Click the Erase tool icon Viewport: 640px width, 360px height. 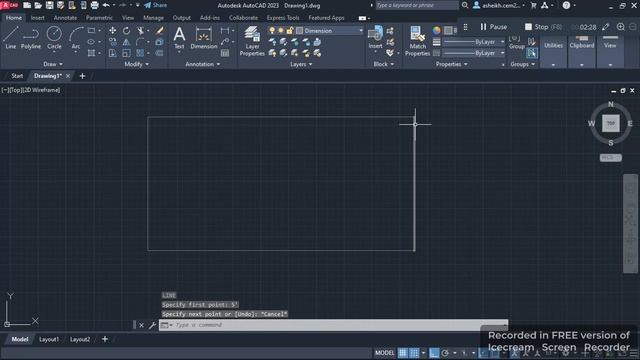click(160, 31)
